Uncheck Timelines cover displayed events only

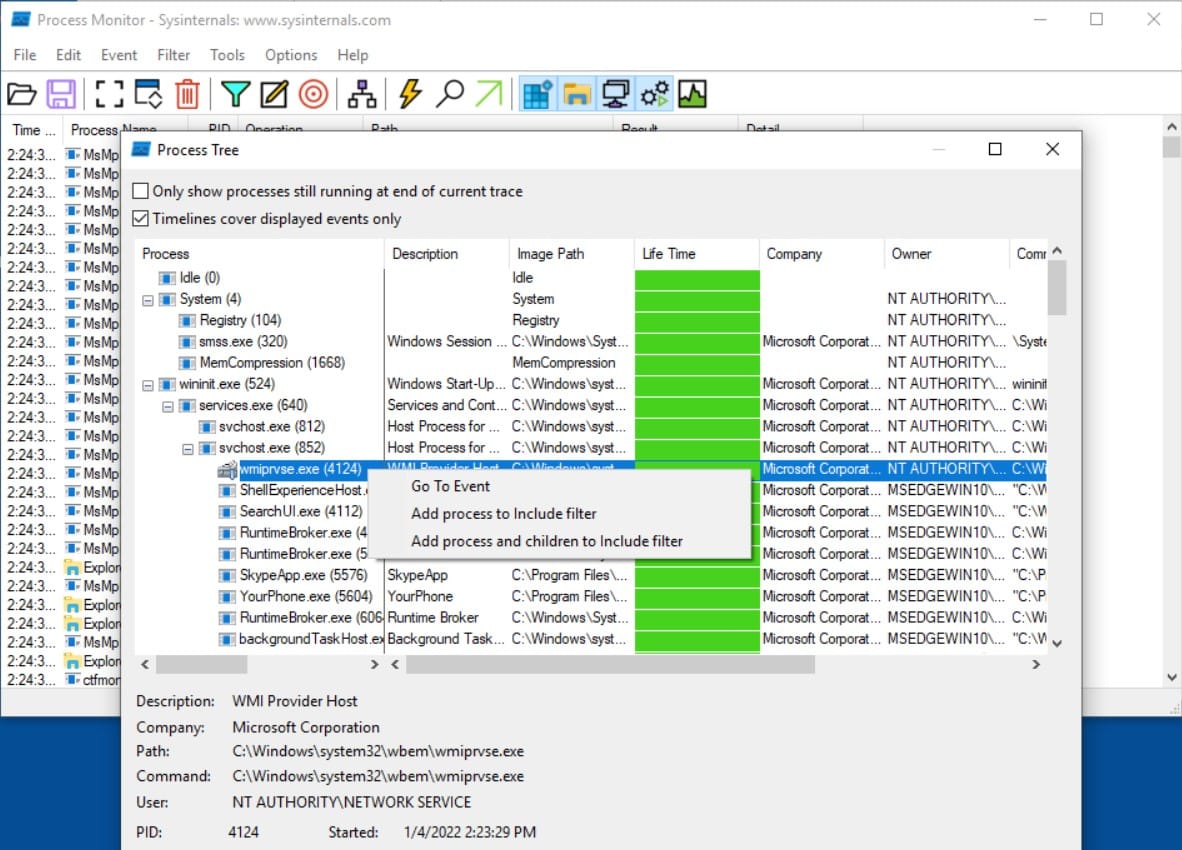coord(140,219)
